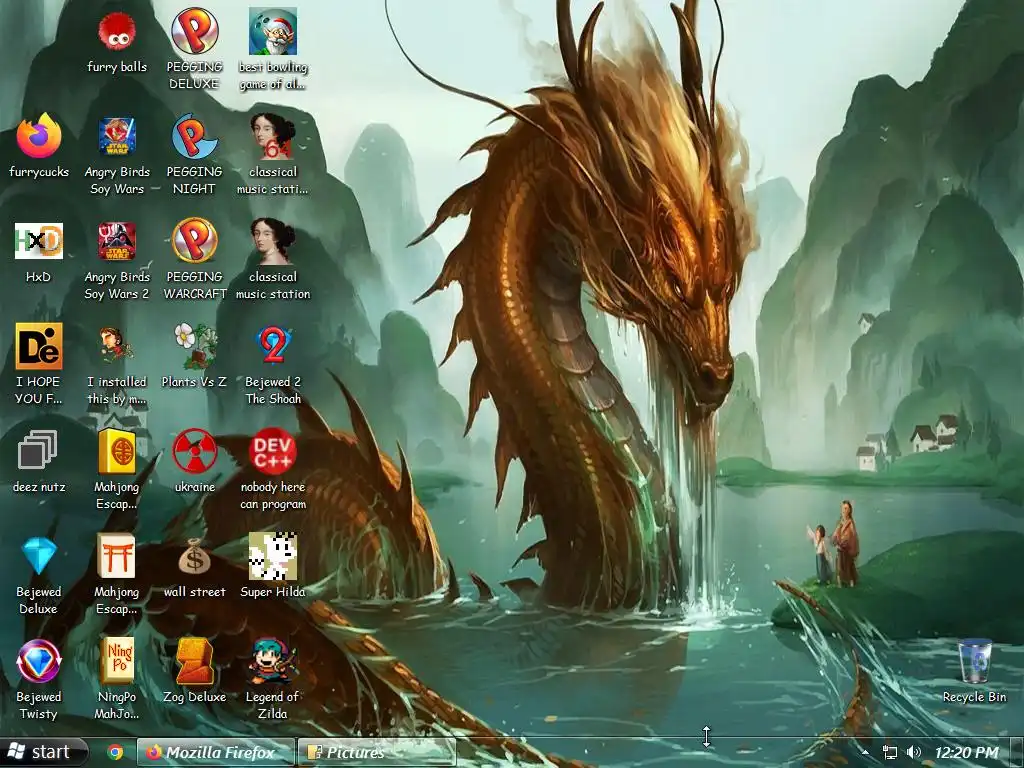
Task: Open the classical music station icon
Action: click(x=273, y=241)
